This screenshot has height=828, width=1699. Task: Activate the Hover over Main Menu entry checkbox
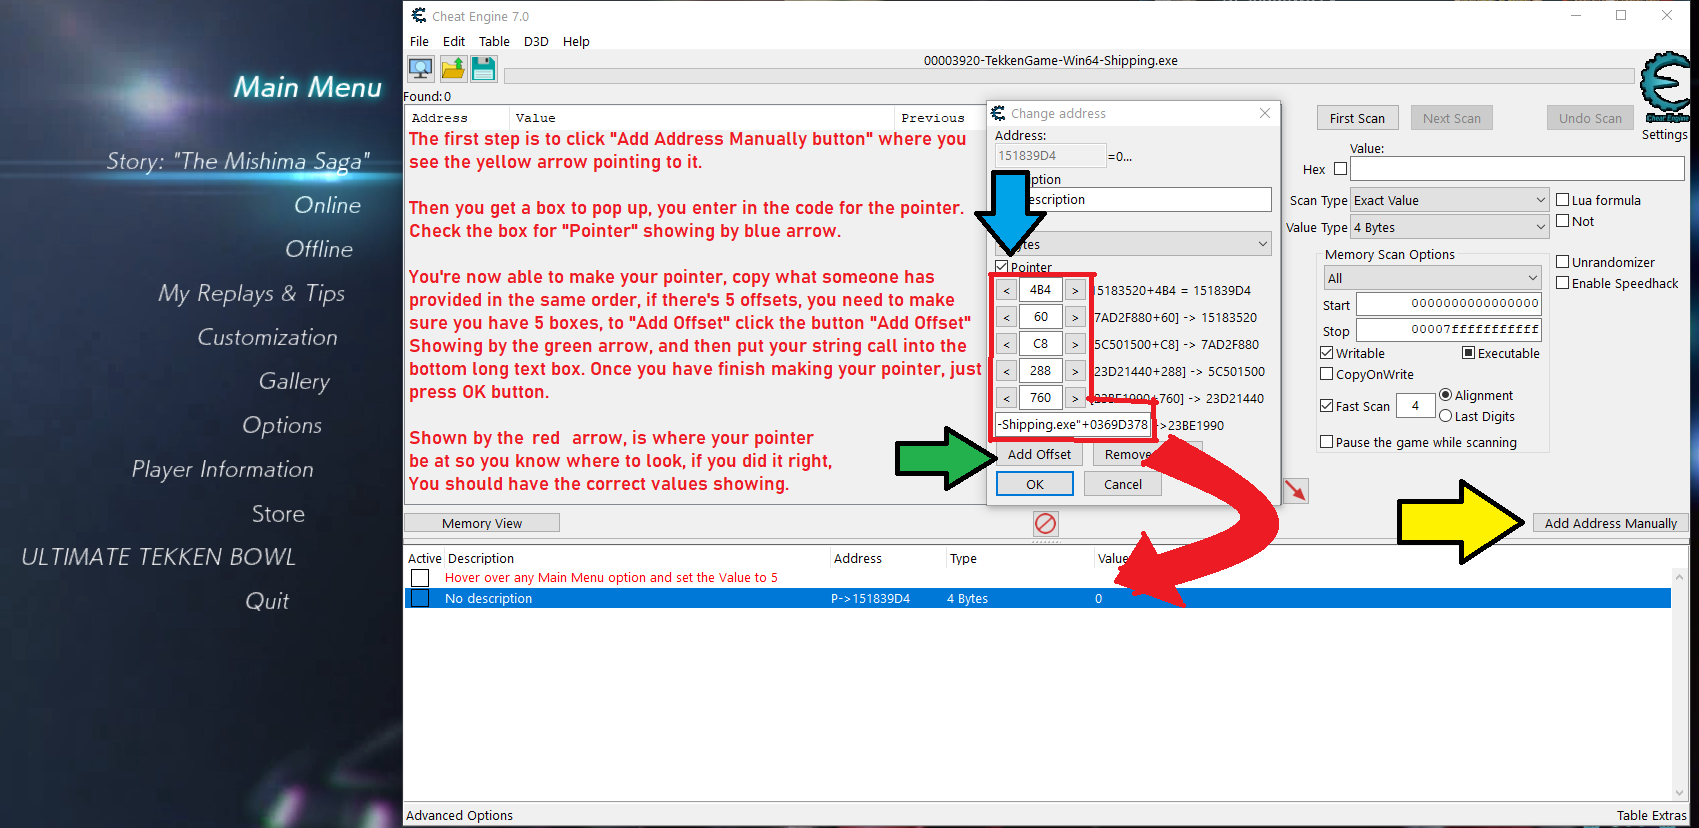(x=420, y=578)
